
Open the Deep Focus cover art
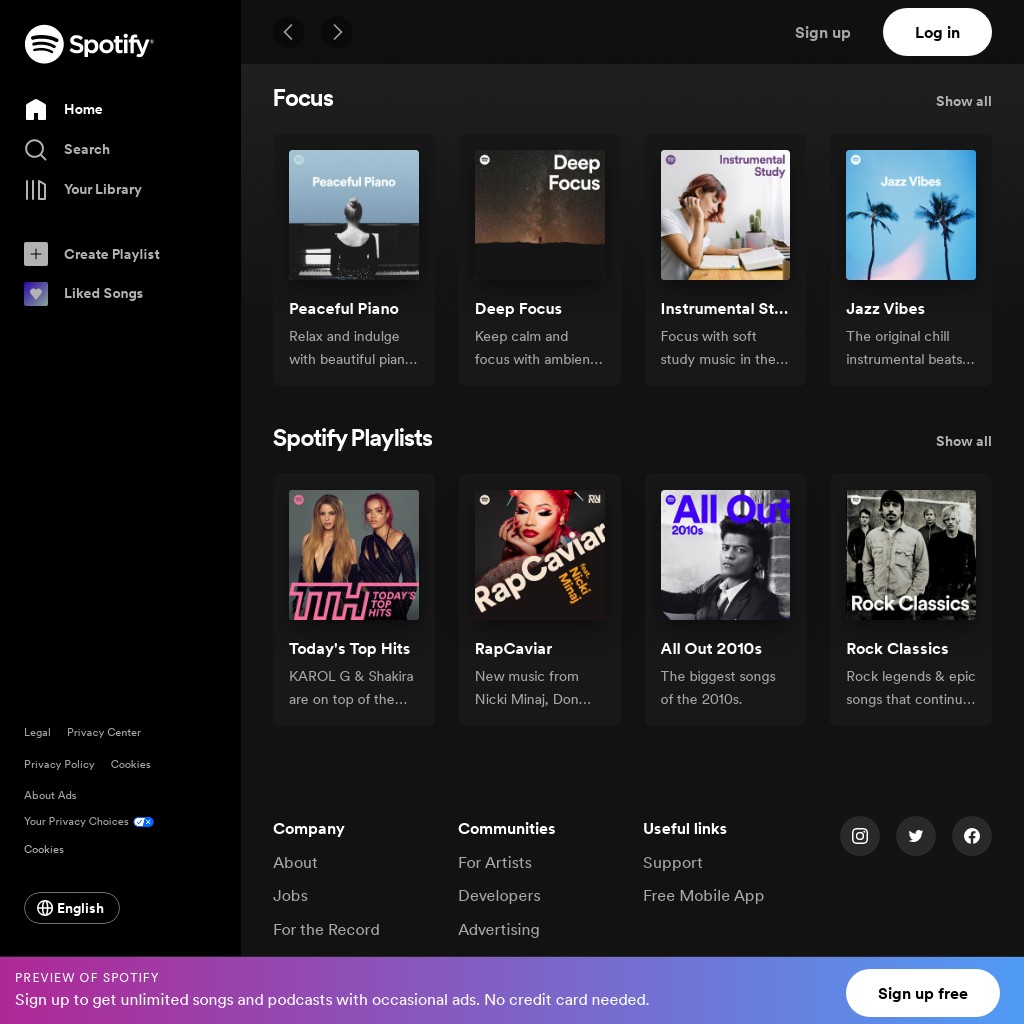(x=539, y=215)
